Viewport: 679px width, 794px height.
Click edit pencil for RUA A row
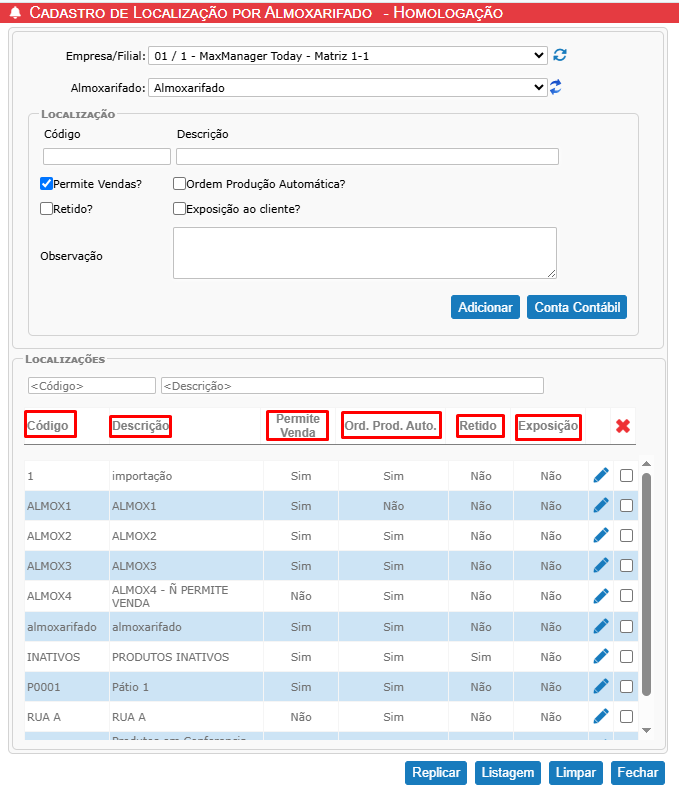point(601,716)
